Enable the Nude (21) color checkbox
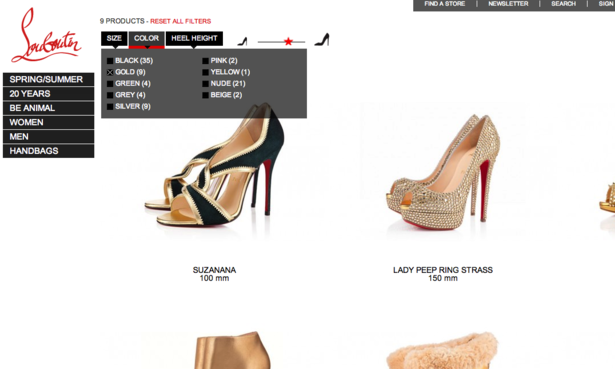Image resolution: width=615 pixels, height=369 pixels. coord(205,84)
